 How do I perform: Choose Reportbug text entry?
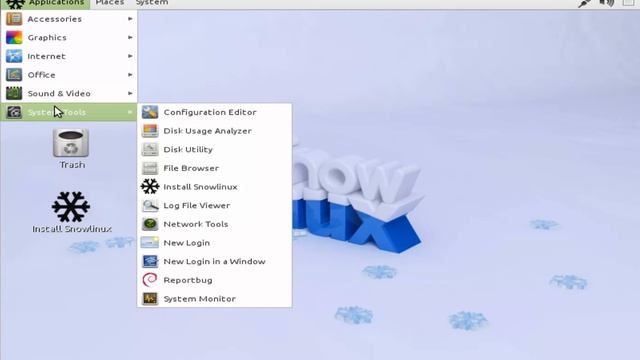pos(188,280)
